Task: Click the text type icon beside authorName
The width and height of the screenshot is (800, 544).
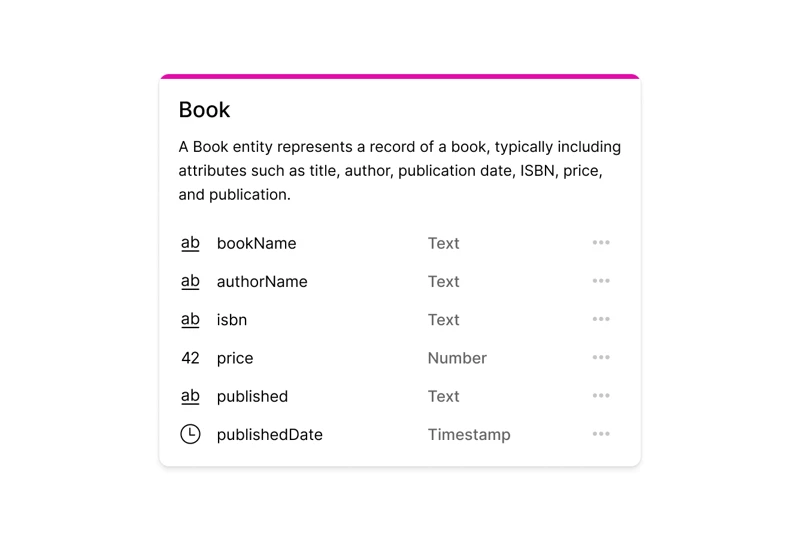Action: tap(190, 282)
